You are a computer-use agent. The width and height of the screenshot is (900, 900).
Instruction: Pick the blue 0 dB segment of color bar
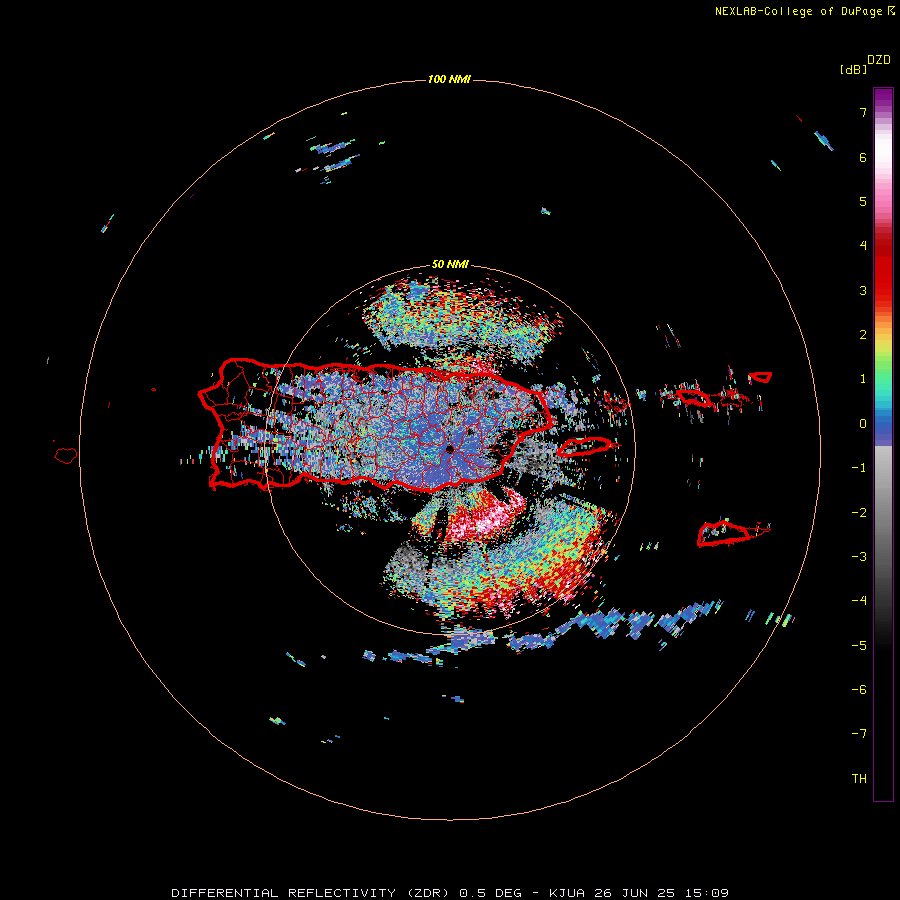[x=883, y=425]
